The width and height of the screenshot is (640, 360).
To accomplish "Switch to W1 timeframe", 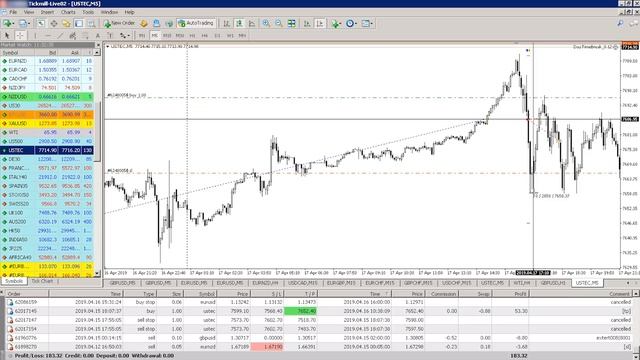I will [x=230, y=36].
